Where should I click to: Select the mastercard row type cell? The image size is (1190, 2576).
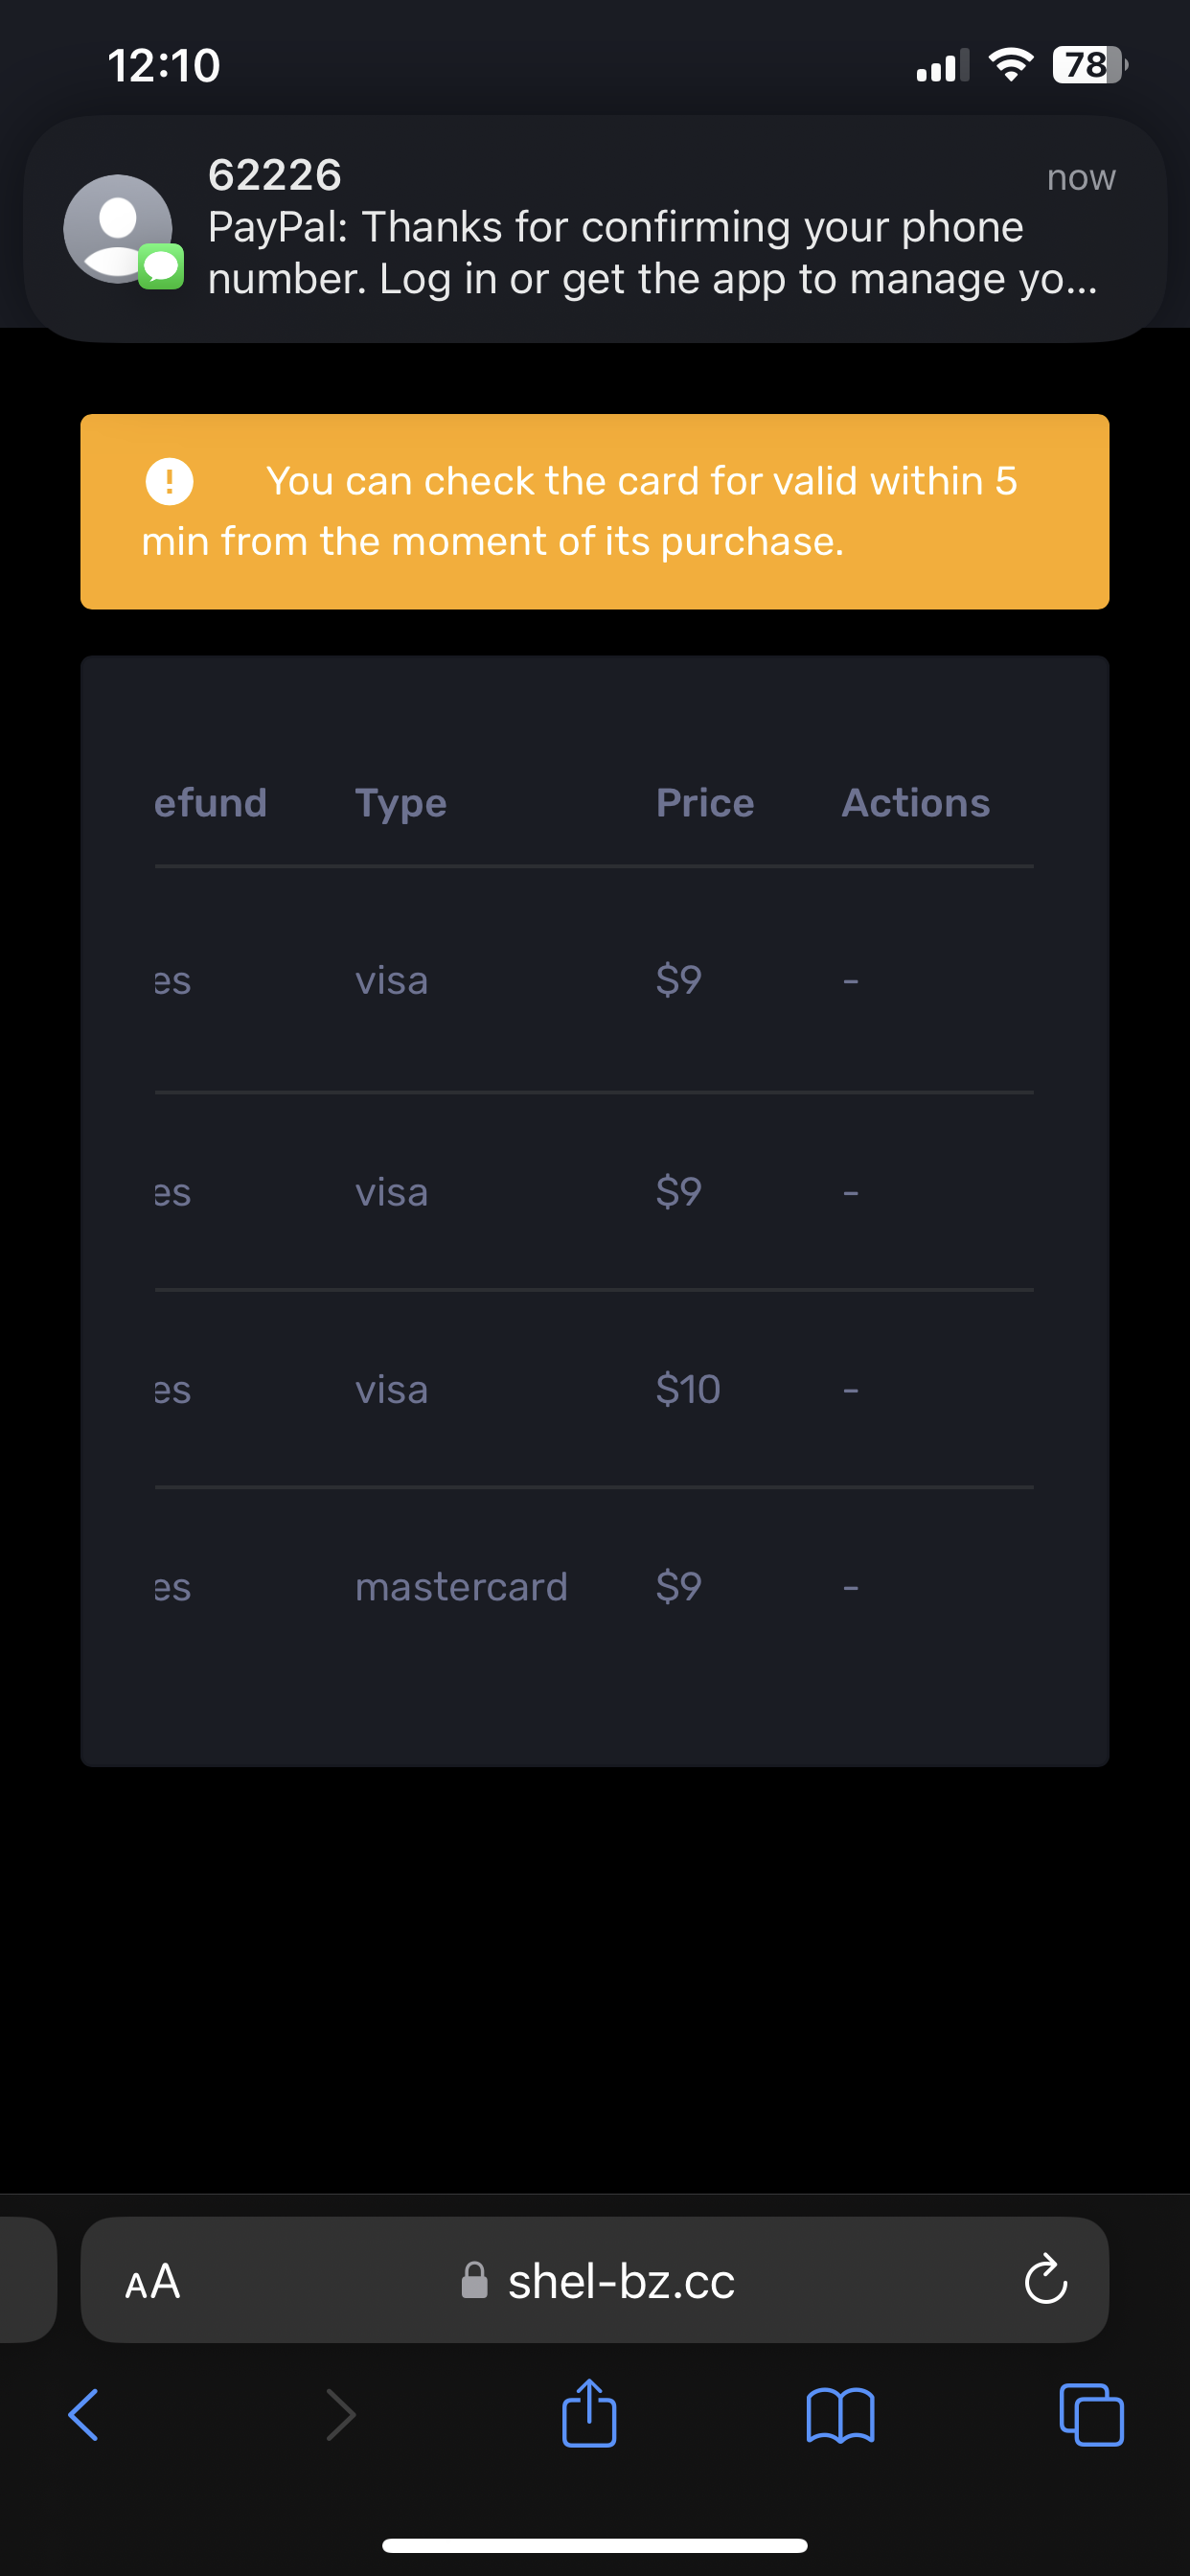click(x=461, y=1586)
